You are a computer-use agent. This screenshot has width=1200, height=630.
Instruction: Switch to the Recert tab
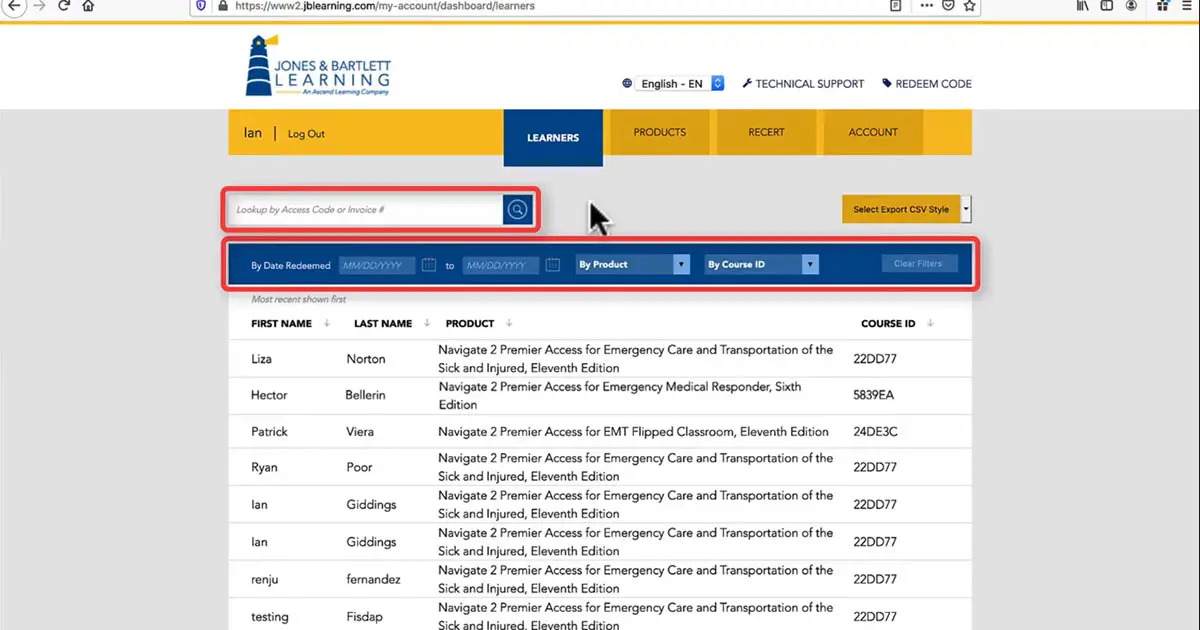click(766, 132)
